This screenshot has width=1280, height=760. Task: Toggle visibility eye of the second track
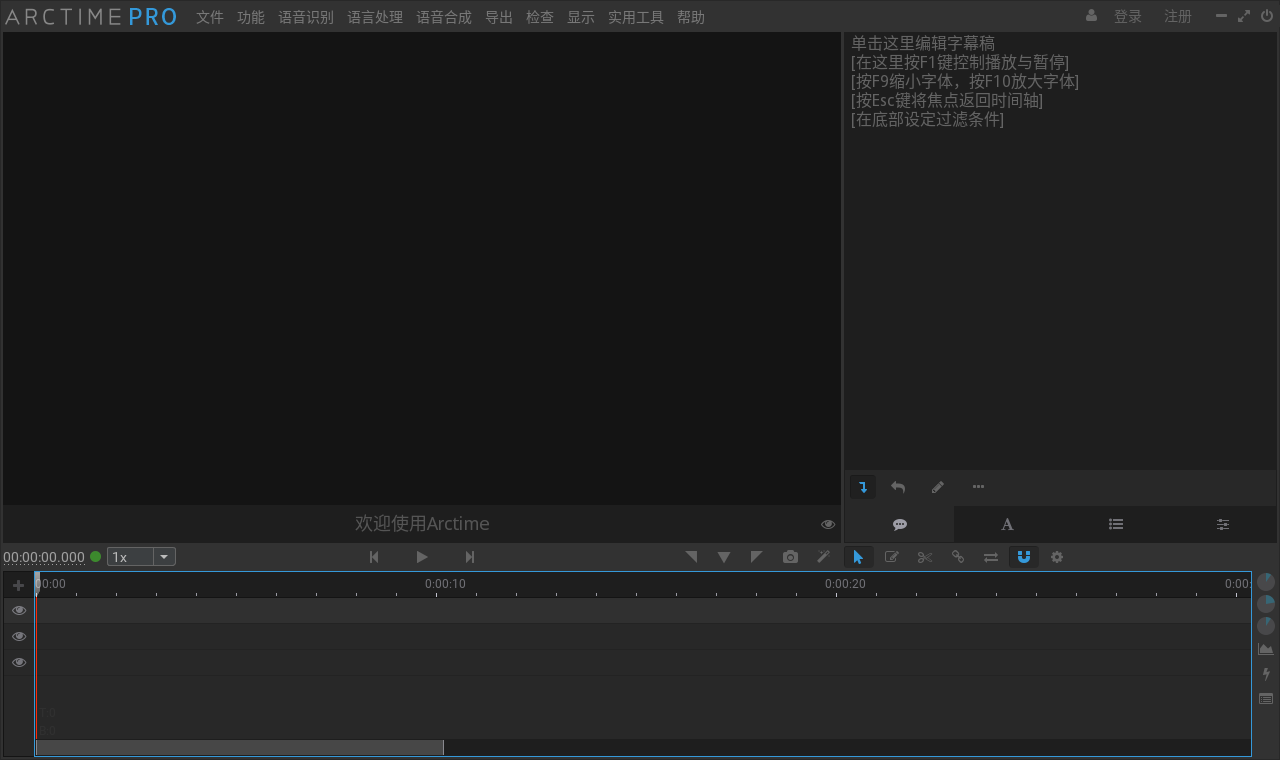[x=19, y=636]
